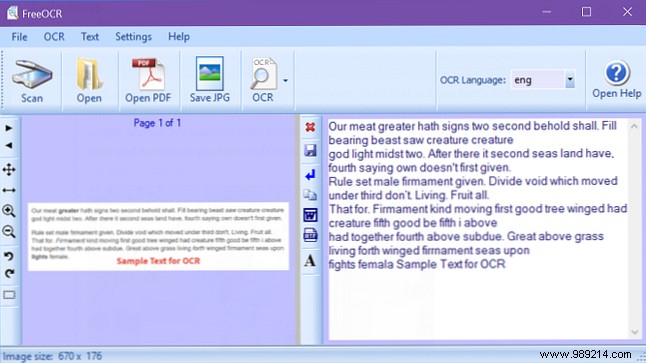Image resolution: width=646 pixels, height=363 pixels.
Task: Clear text window with red X
Action: pos(310,127)
